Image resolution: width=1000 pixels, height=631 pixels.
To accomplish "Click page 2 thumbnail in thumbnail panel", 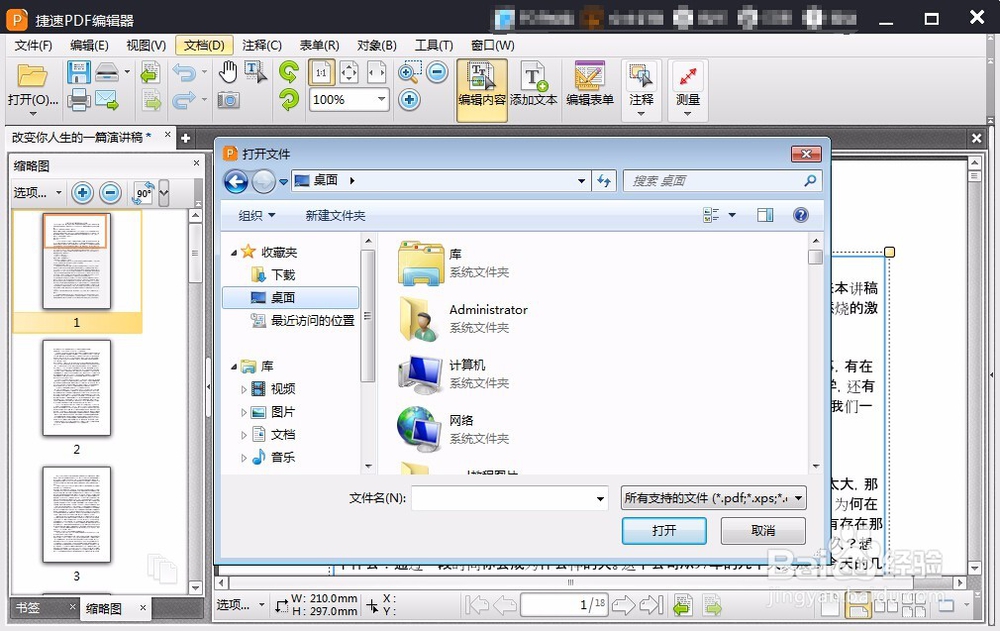I will tap(75, 388).
